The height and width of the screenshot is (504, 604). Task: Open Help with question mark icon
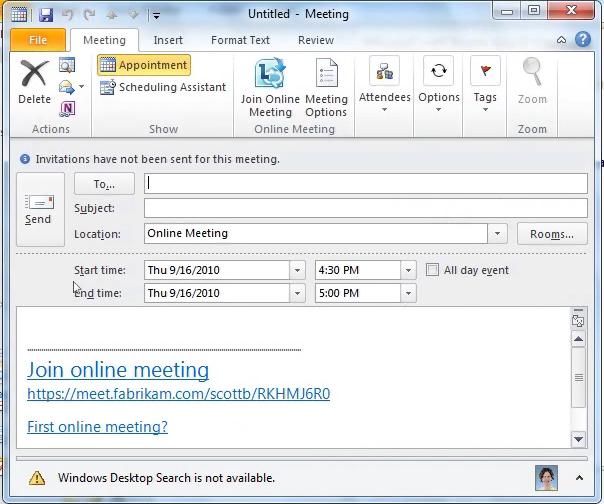pyautogui.click(x=583, y=39)
